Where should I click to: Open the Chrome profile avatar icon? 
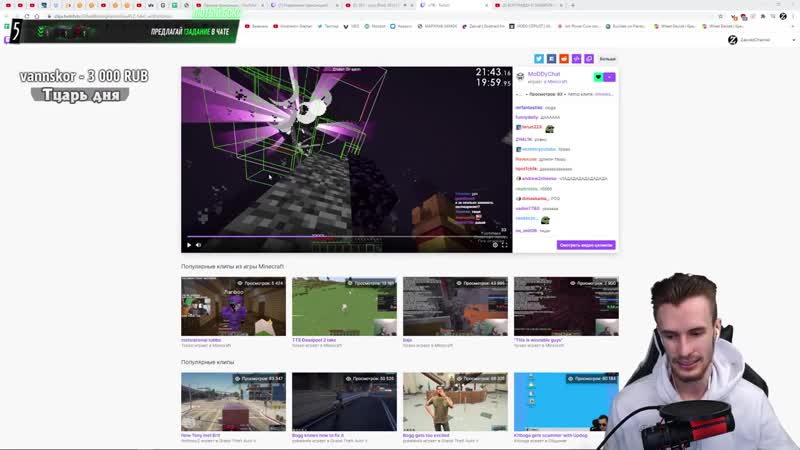[x=783, y=16]
